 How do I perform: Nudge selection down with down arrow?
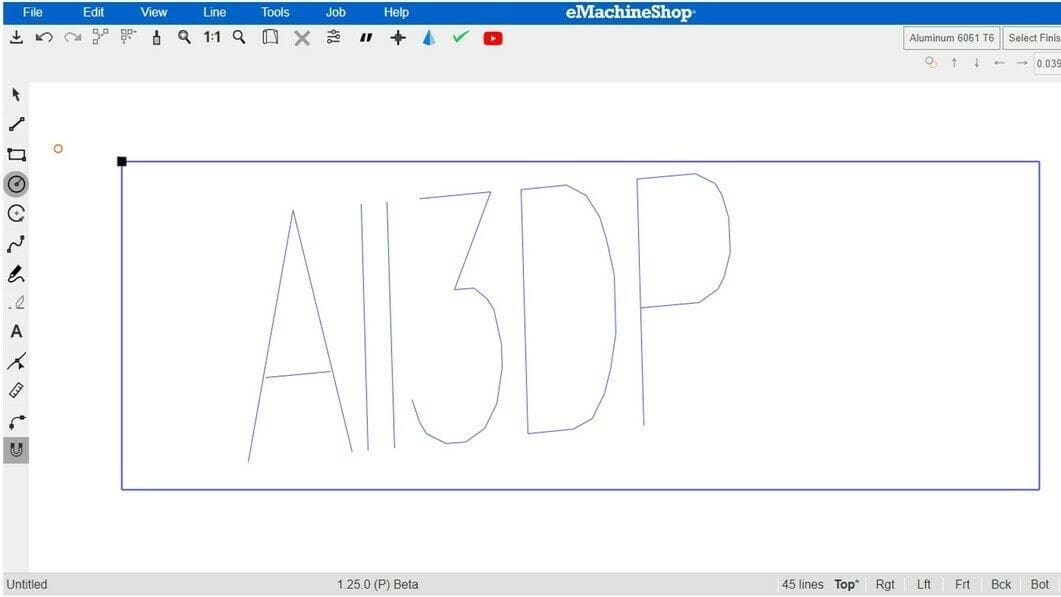[x=976, y=63]
